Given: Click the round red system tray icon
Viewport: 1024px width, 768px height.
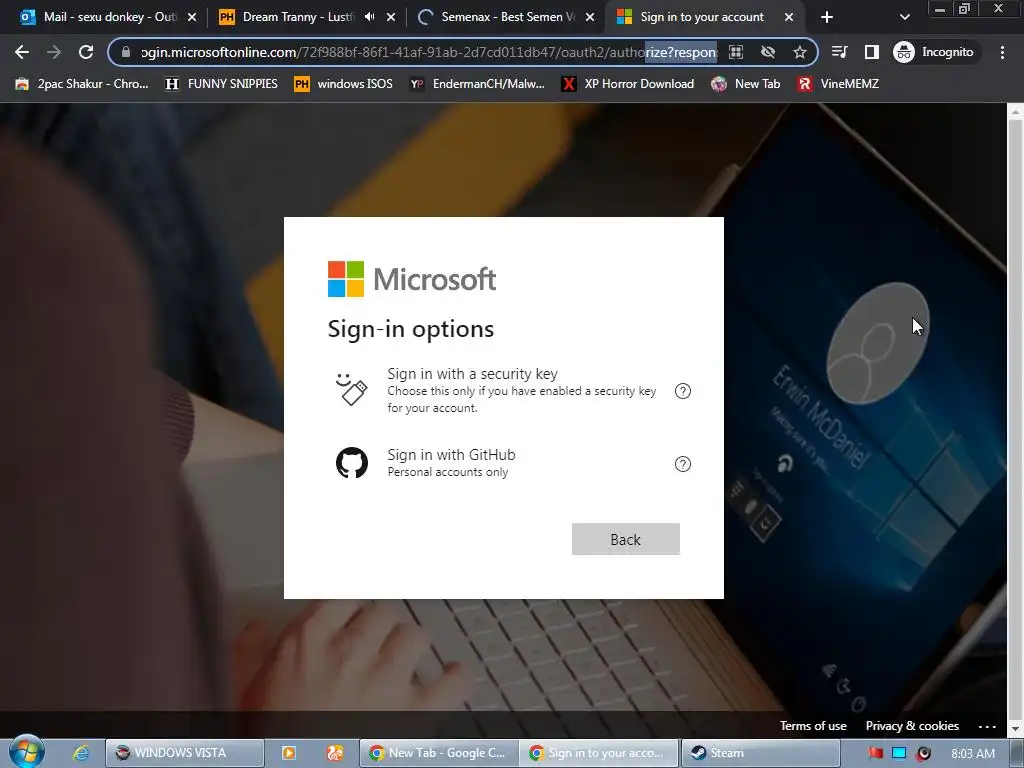Looking at the screenshot, I should [923, 753].
